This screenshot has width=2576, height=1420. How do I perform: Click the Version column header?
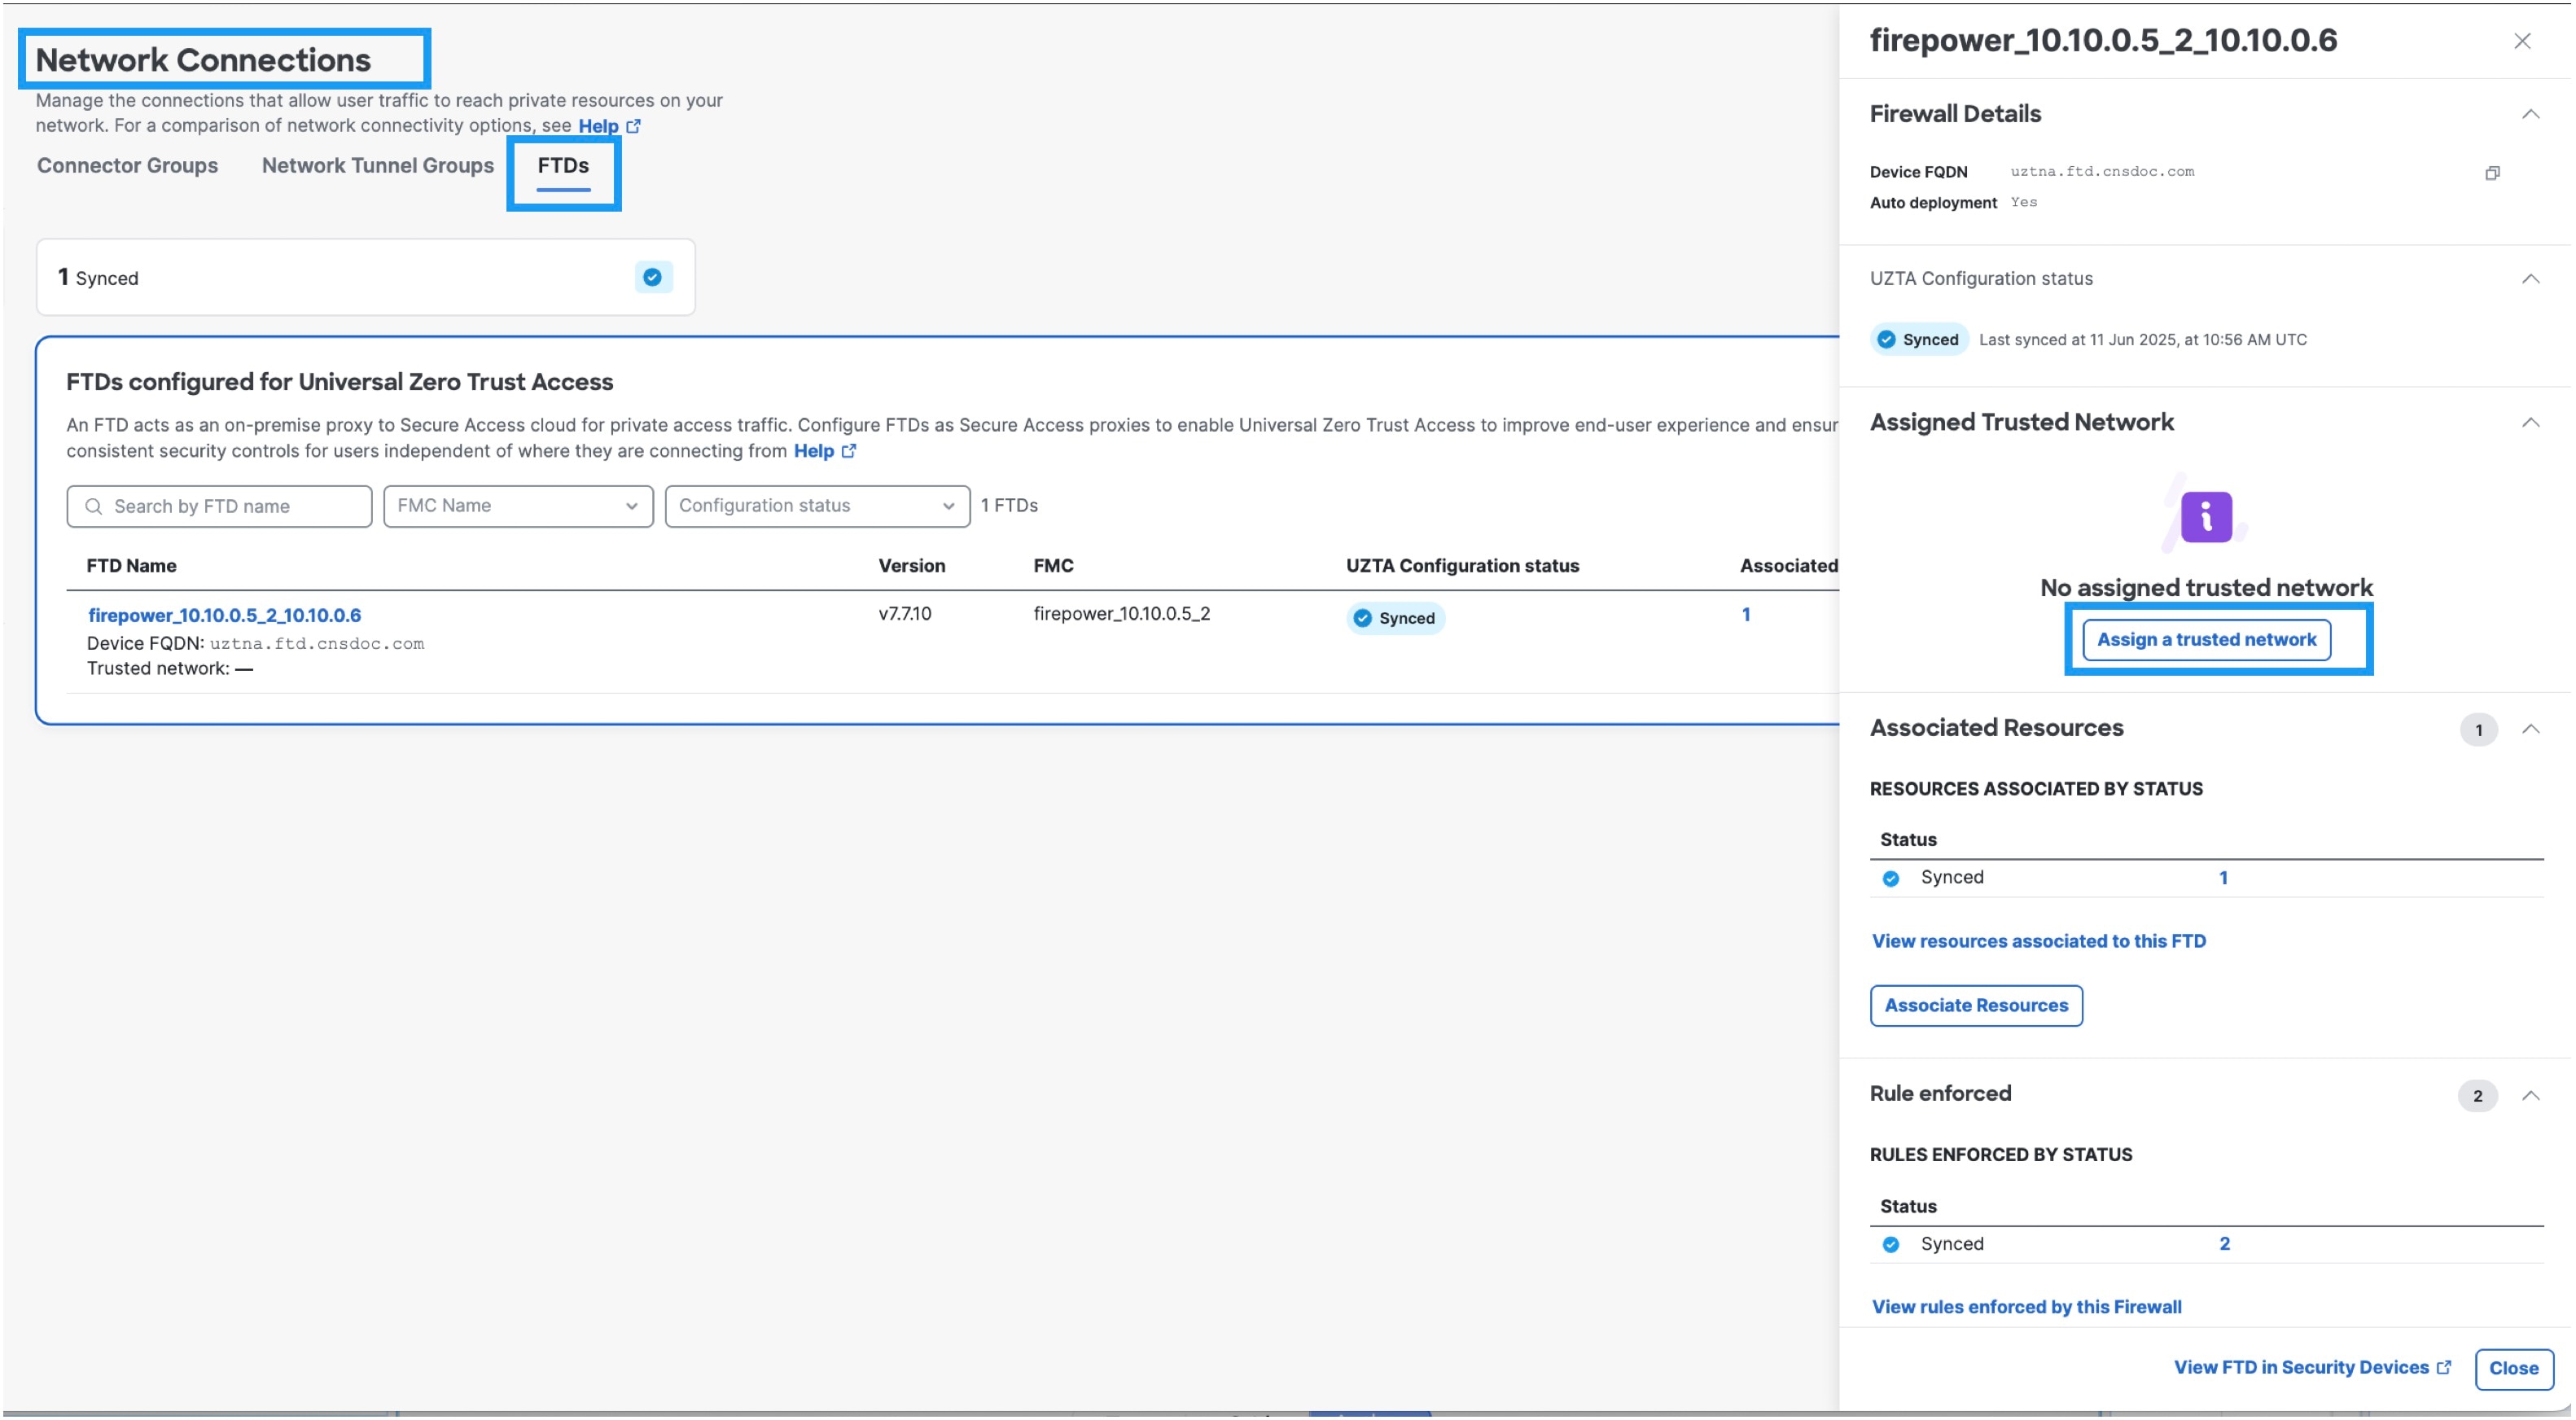click(x=911, y=566)
